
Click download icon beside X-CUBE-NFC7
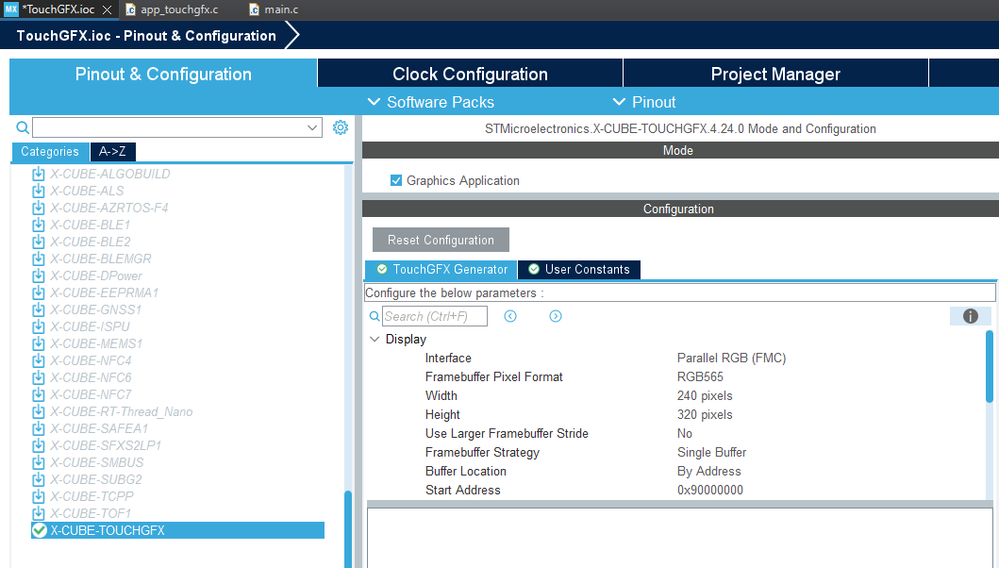[38, 395]
